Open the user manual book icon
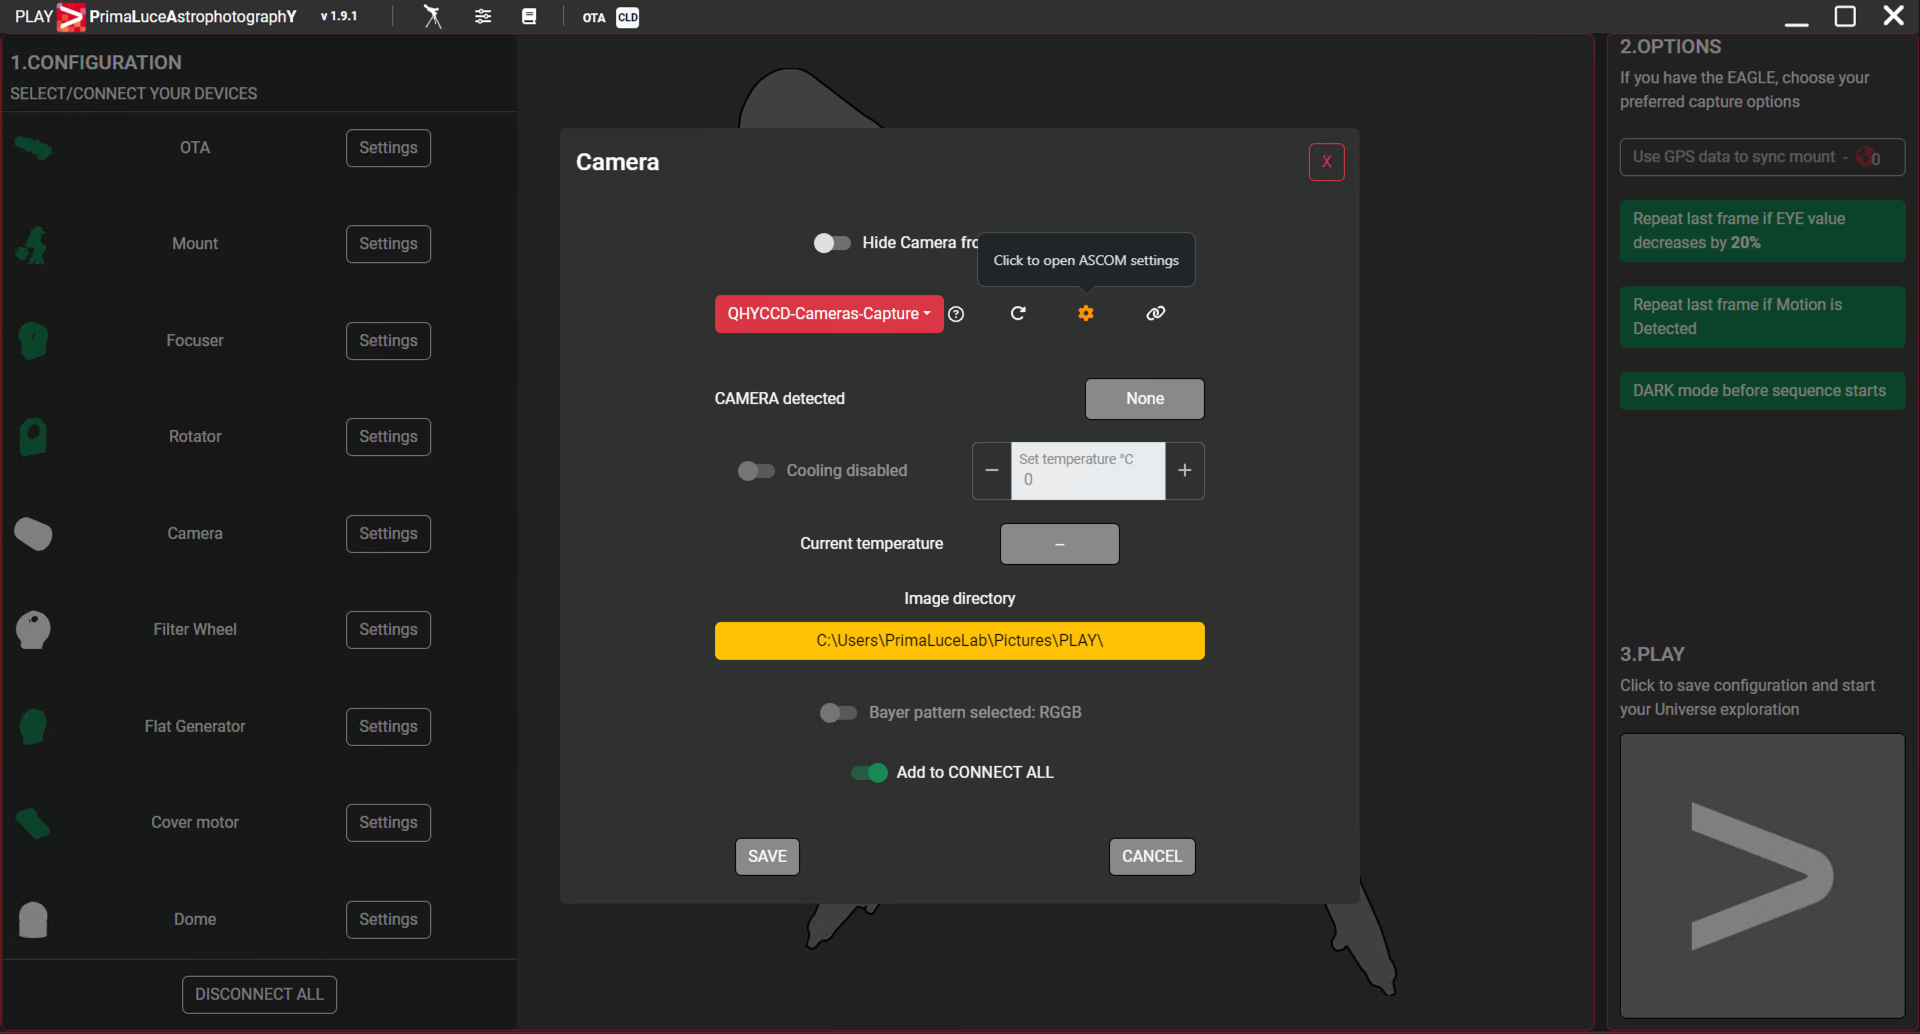 click(x=530, y=16)
